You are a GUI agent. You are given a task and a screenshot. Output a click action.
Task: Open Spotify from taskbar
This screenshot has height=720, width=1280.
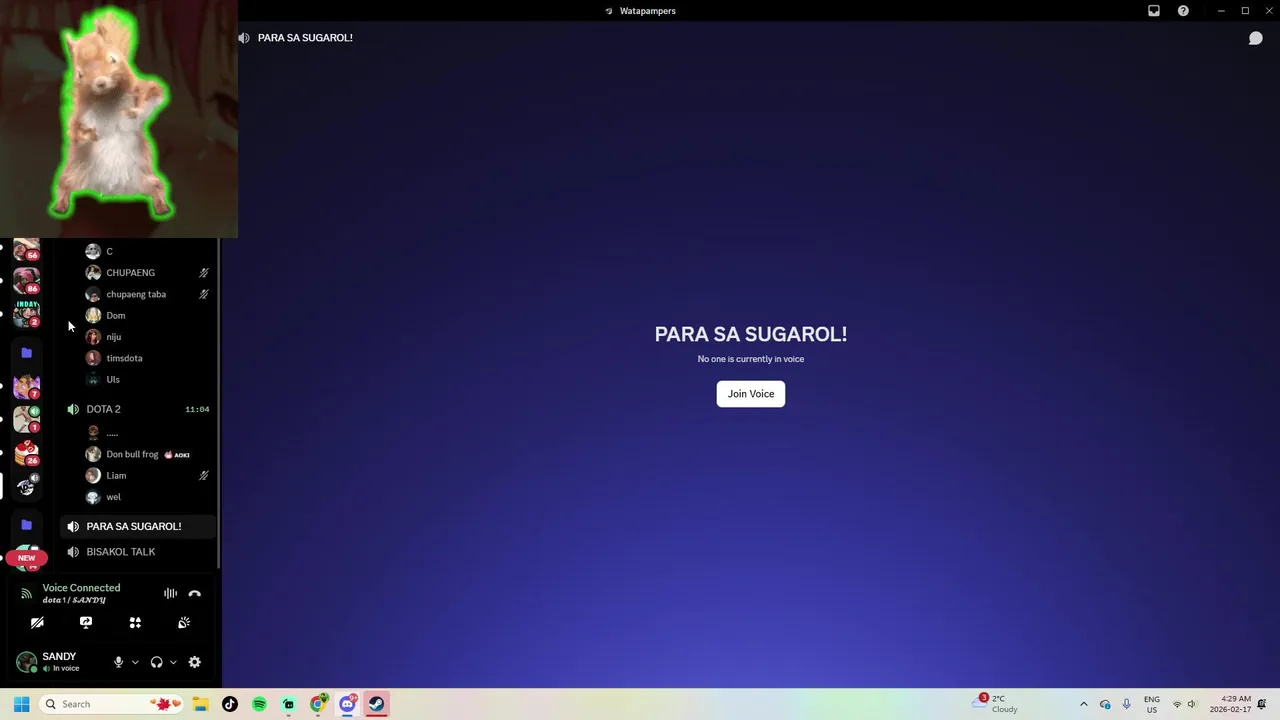click(x=259, y=704)
